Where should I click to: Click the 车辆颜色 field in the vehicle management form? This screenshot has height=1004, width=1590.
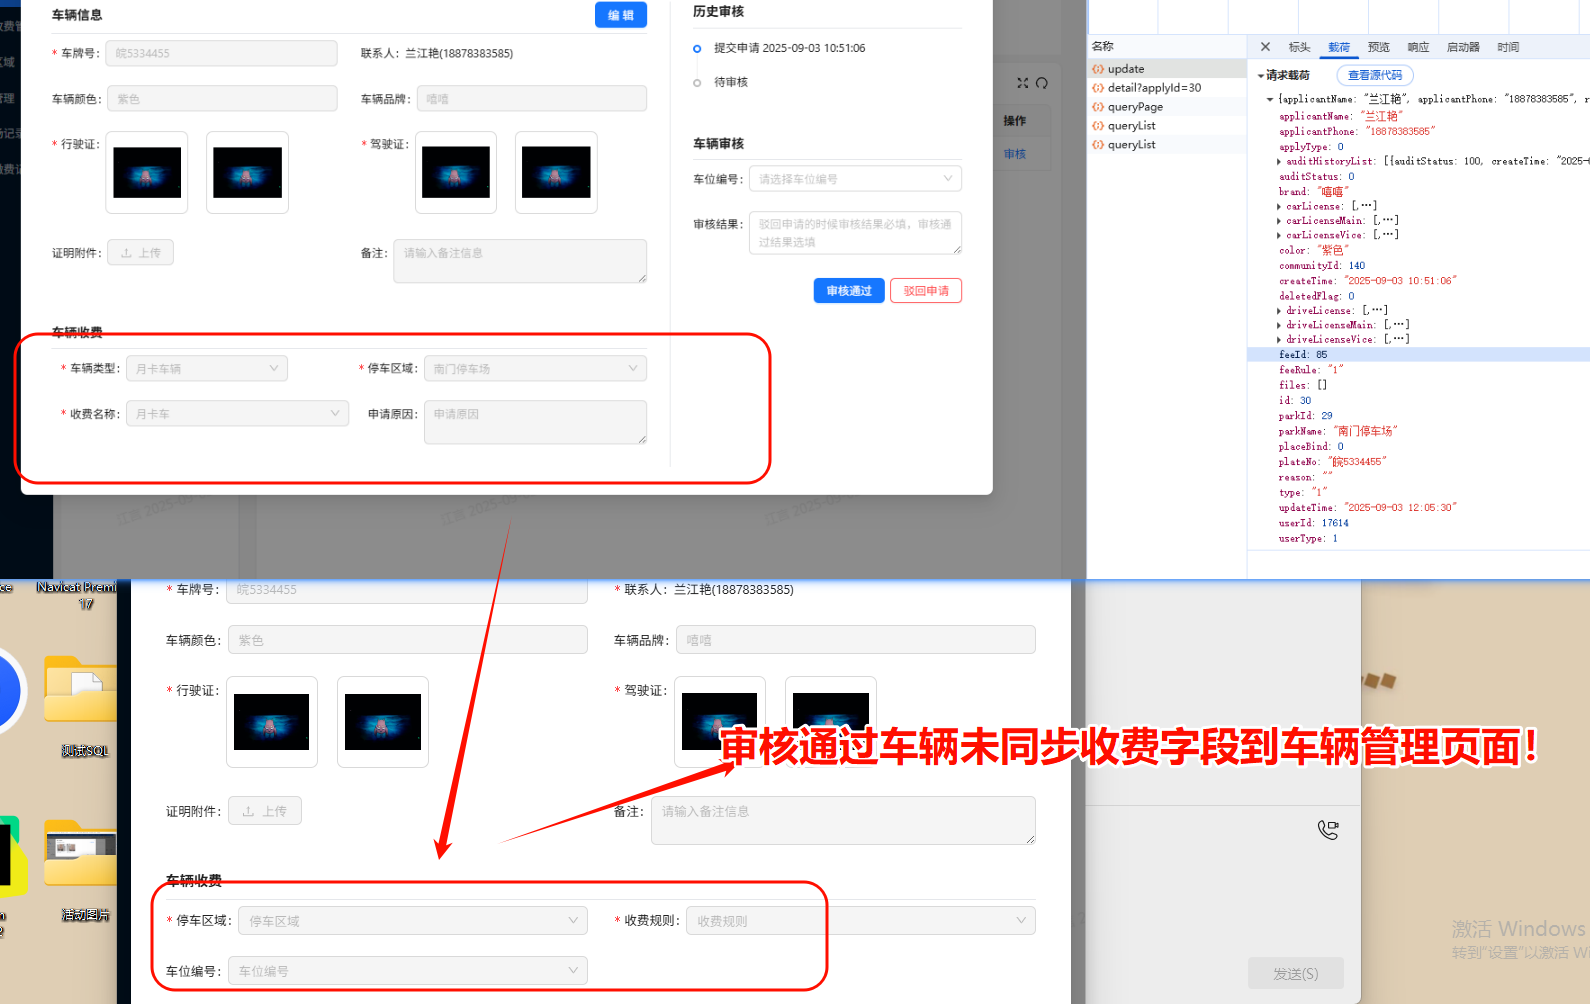tap(408, 640)
